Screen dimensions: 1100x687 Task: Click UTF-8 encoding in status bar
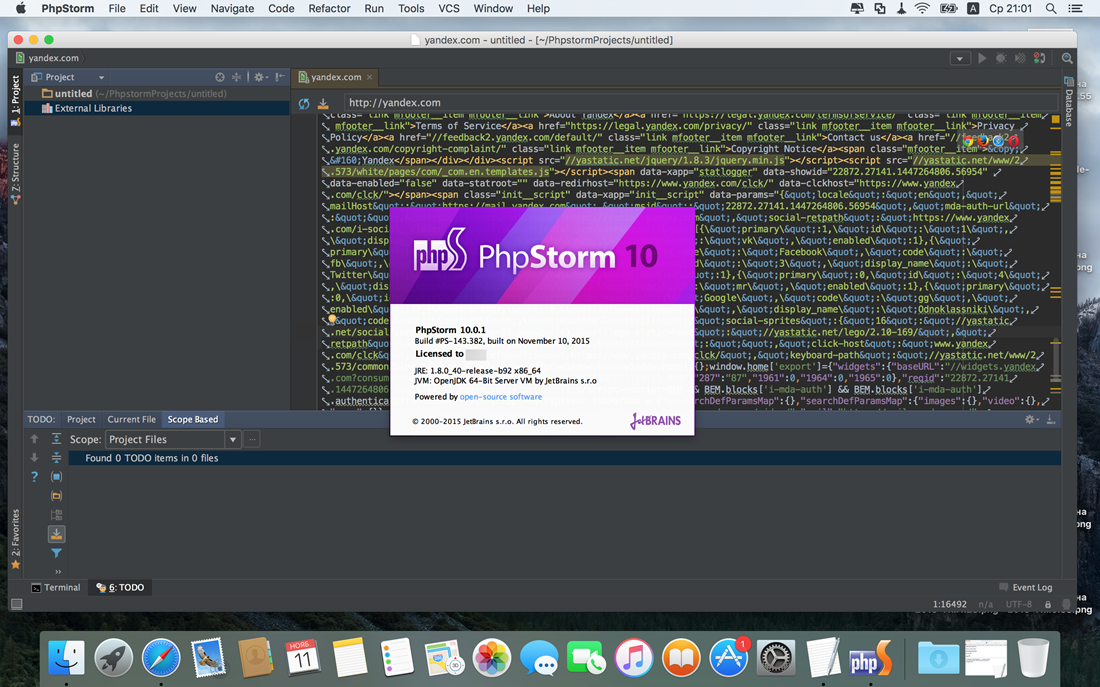pyautogui.click(x=1019, y=603)
